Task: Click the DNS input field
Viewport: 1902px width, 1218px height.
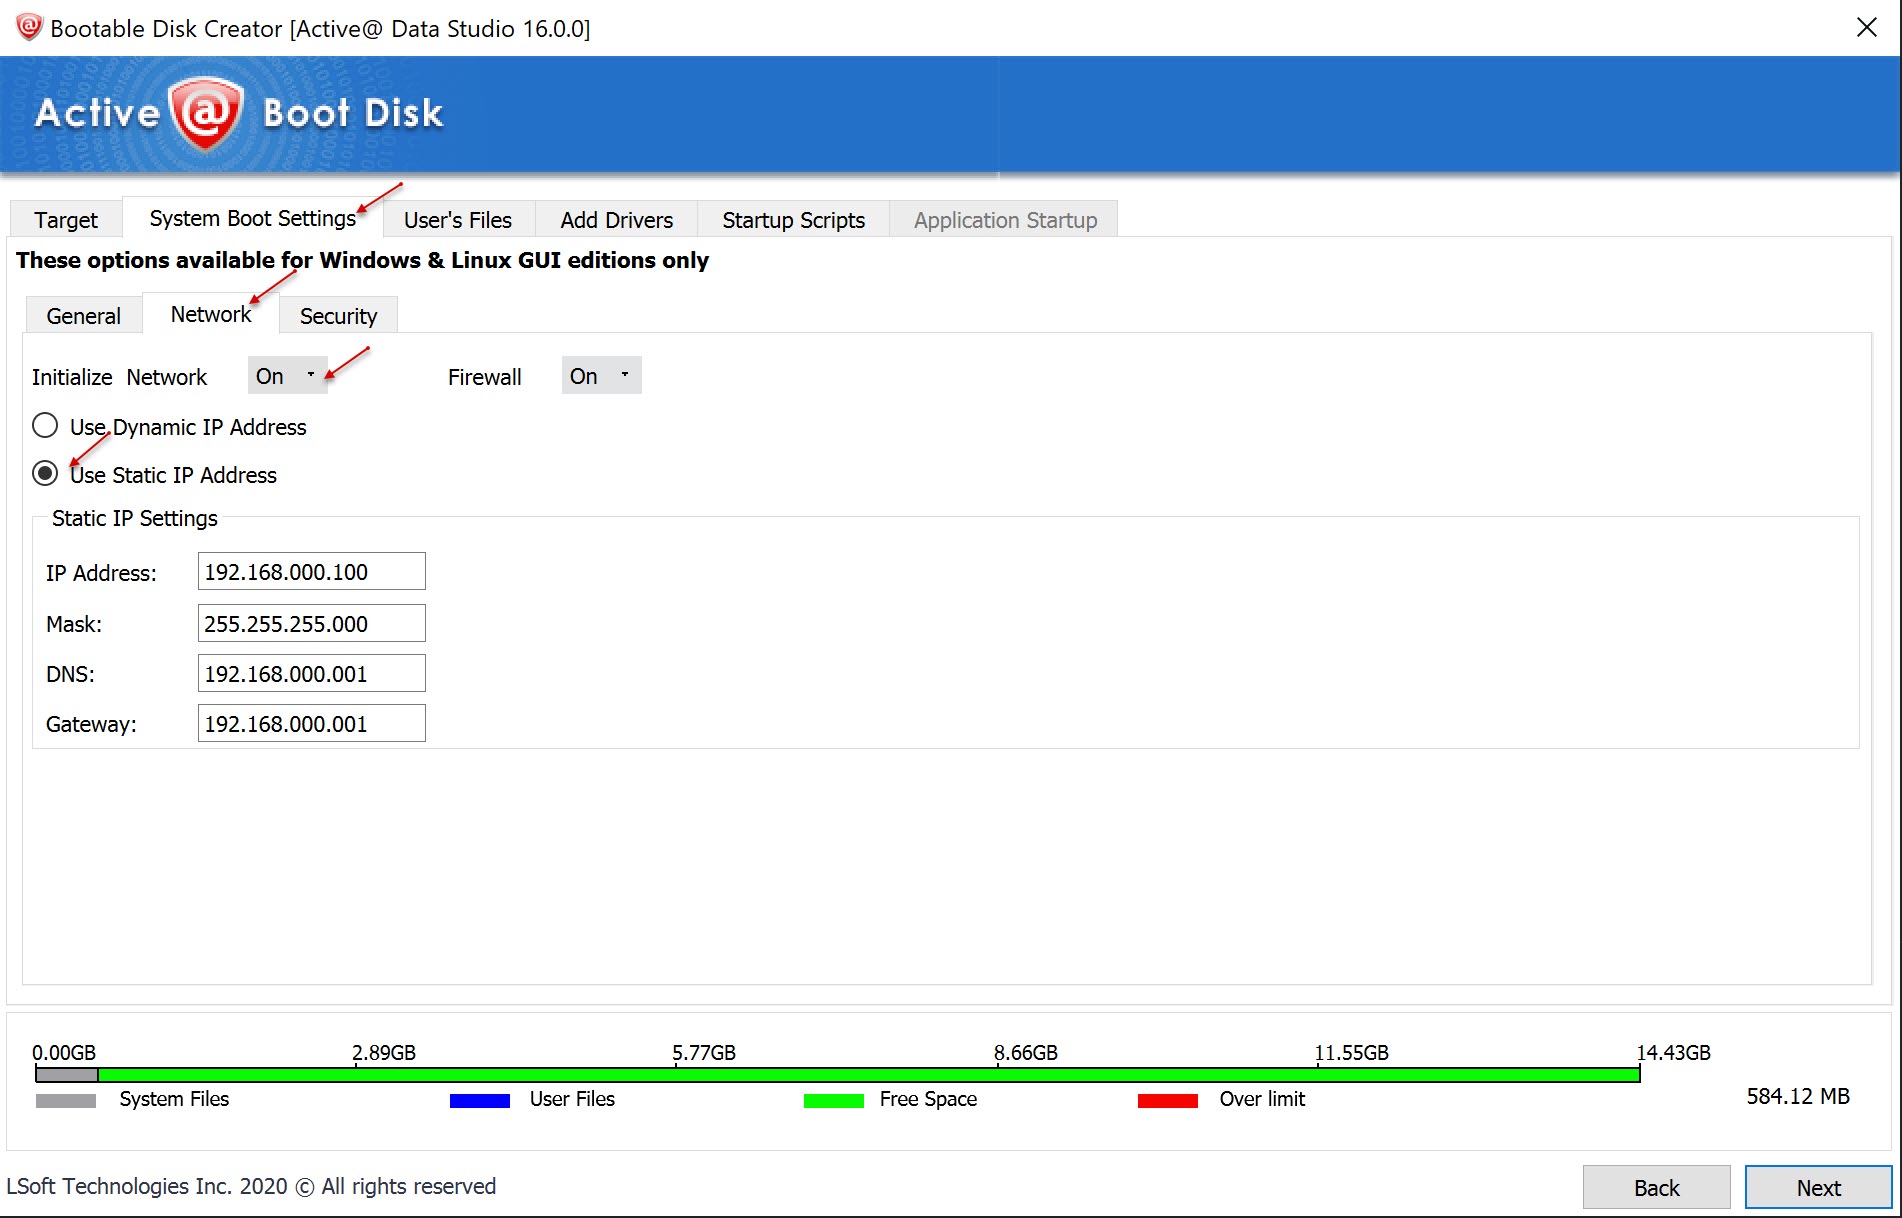Action: click(311, 673)
